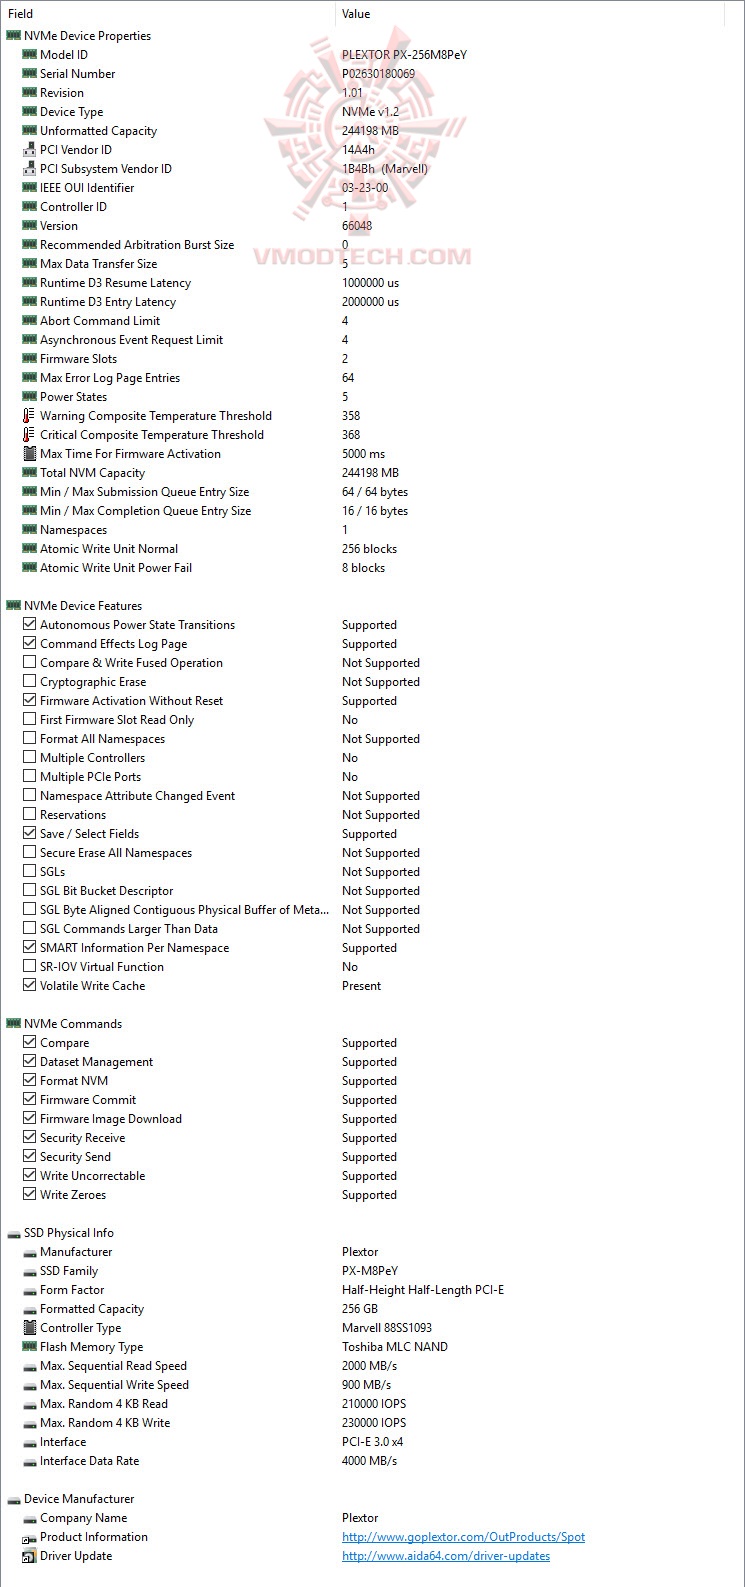The height and width of the screenshot is (1587, 745).
Task: Select the Device Manufacturer section icon
Action: coord(13,1499)
